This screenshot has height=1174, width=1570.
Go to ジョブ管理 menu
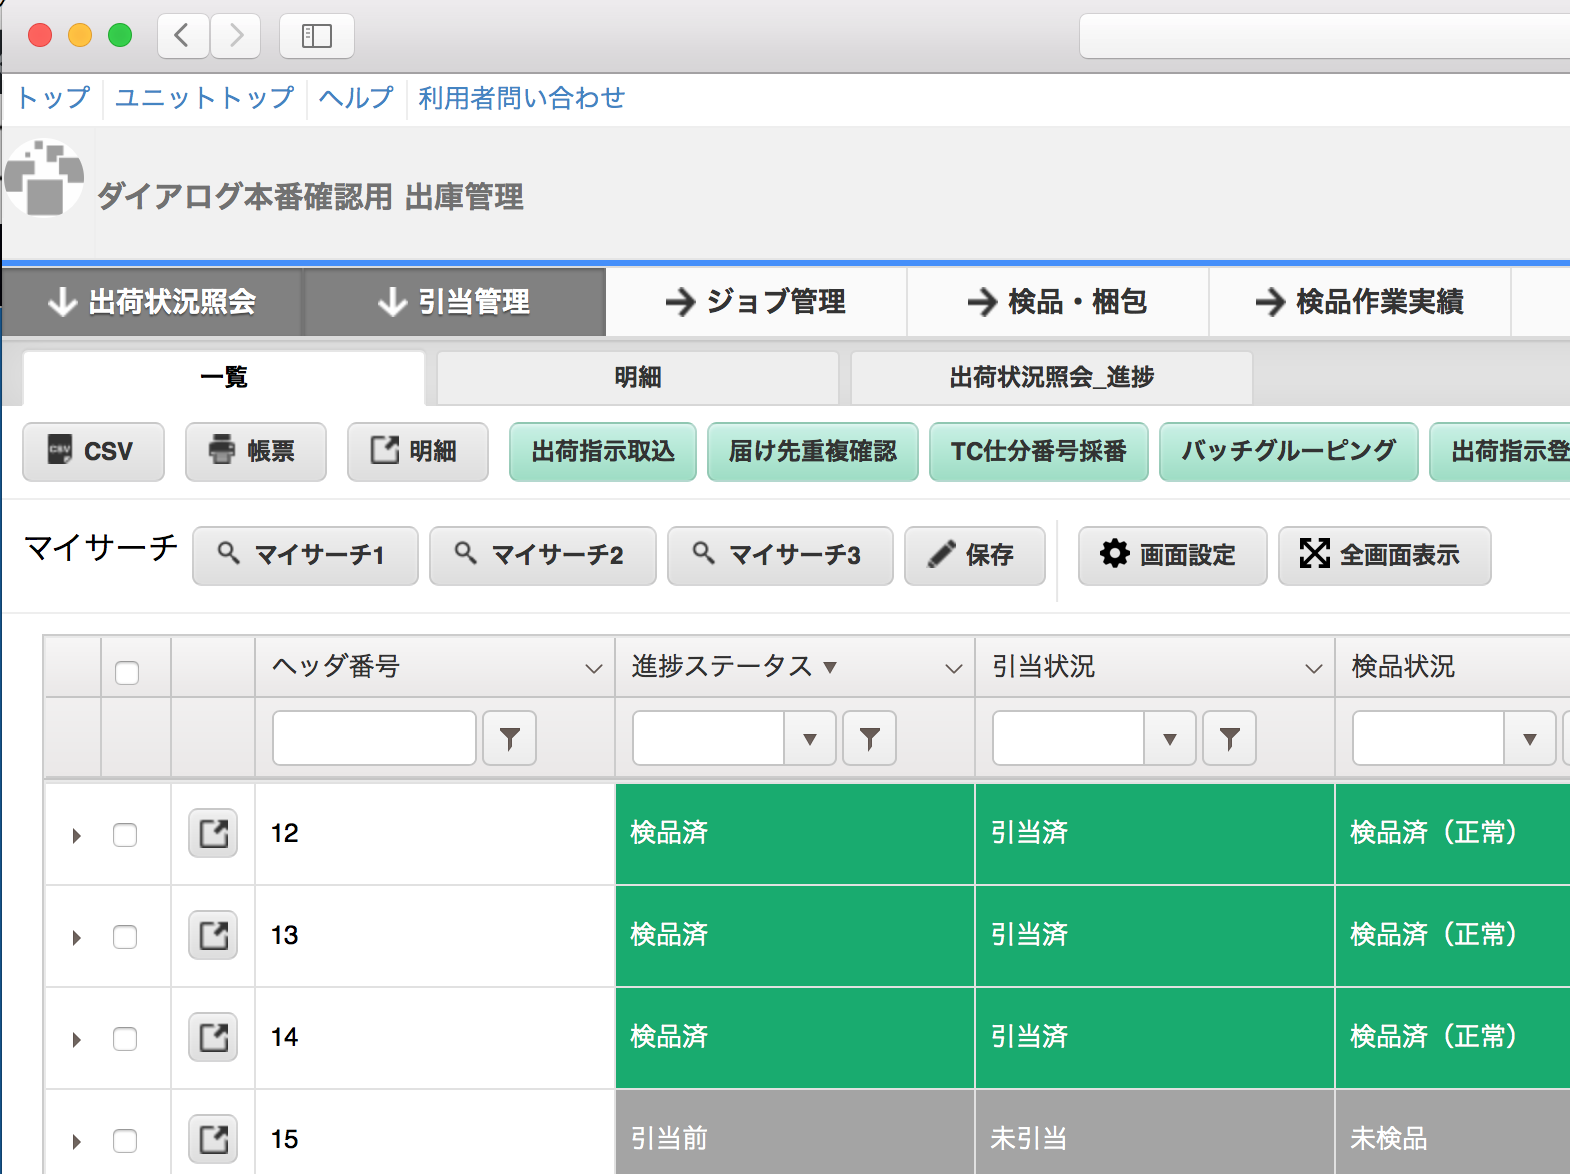point(757,302)
